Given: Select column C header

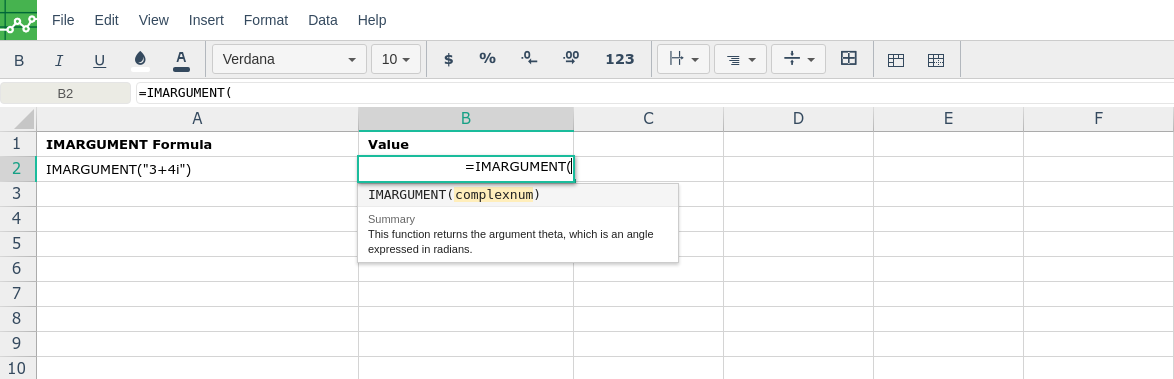Looking at the screenshot, I should 648,118.
